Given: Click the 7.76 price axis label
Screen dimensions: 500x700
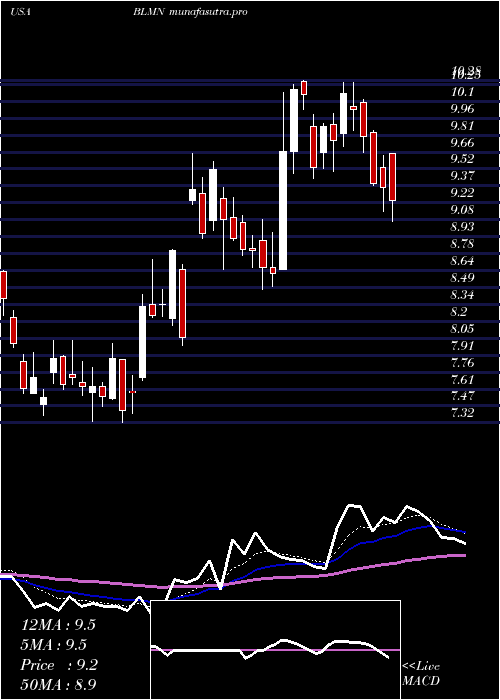Looking at the screenshot, I should coord(464,362).
